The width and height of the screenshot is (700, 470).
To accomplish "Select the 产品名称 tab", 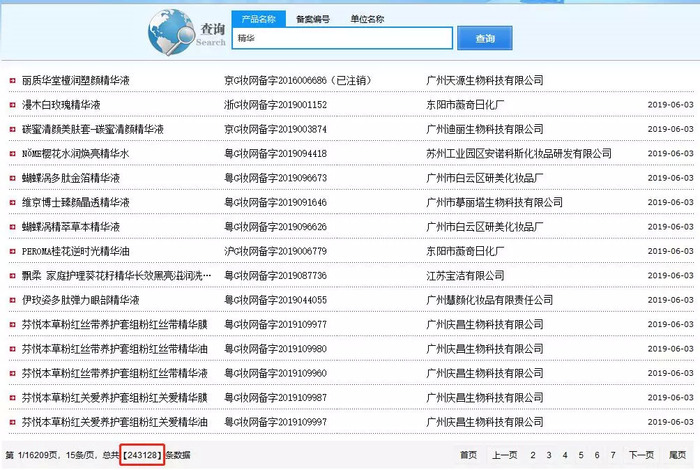I will tap(258, 19).
